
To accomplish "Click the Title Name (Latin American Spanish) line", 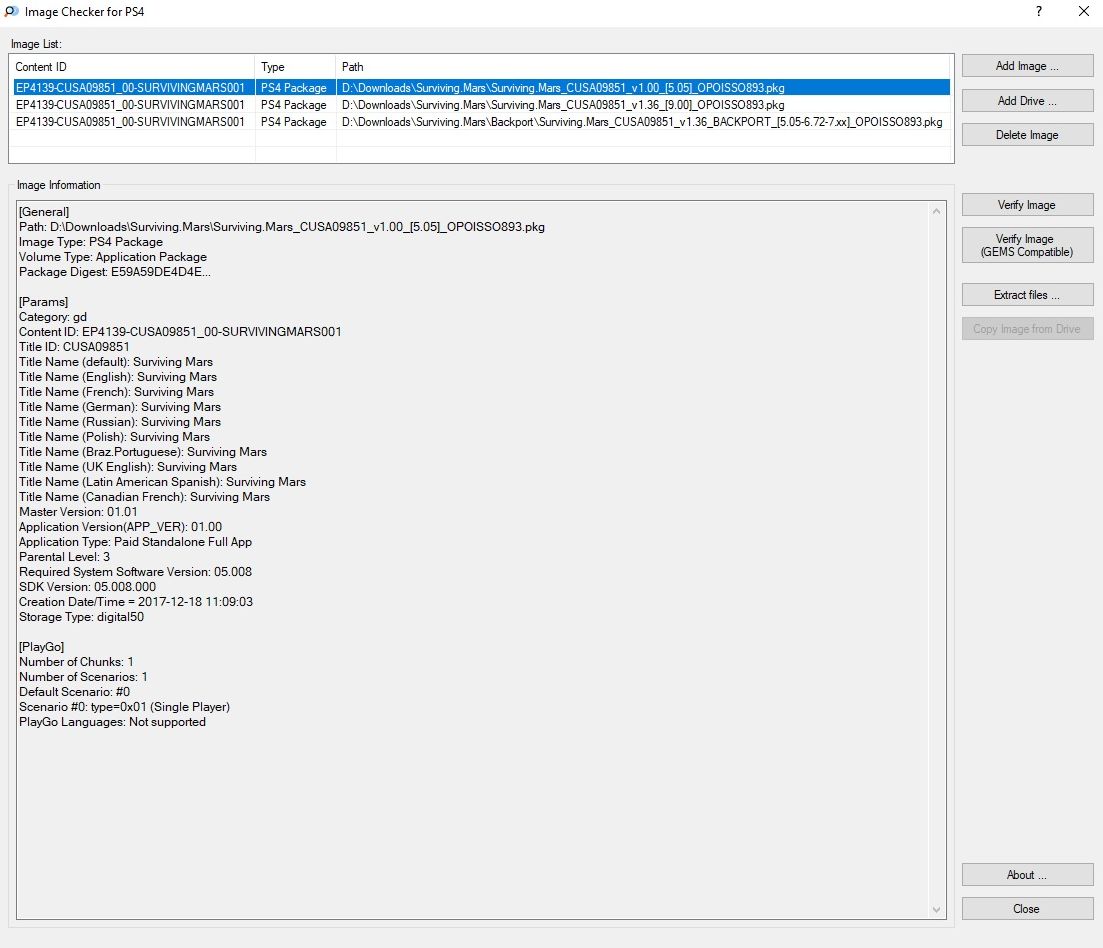I will (162, 482).
